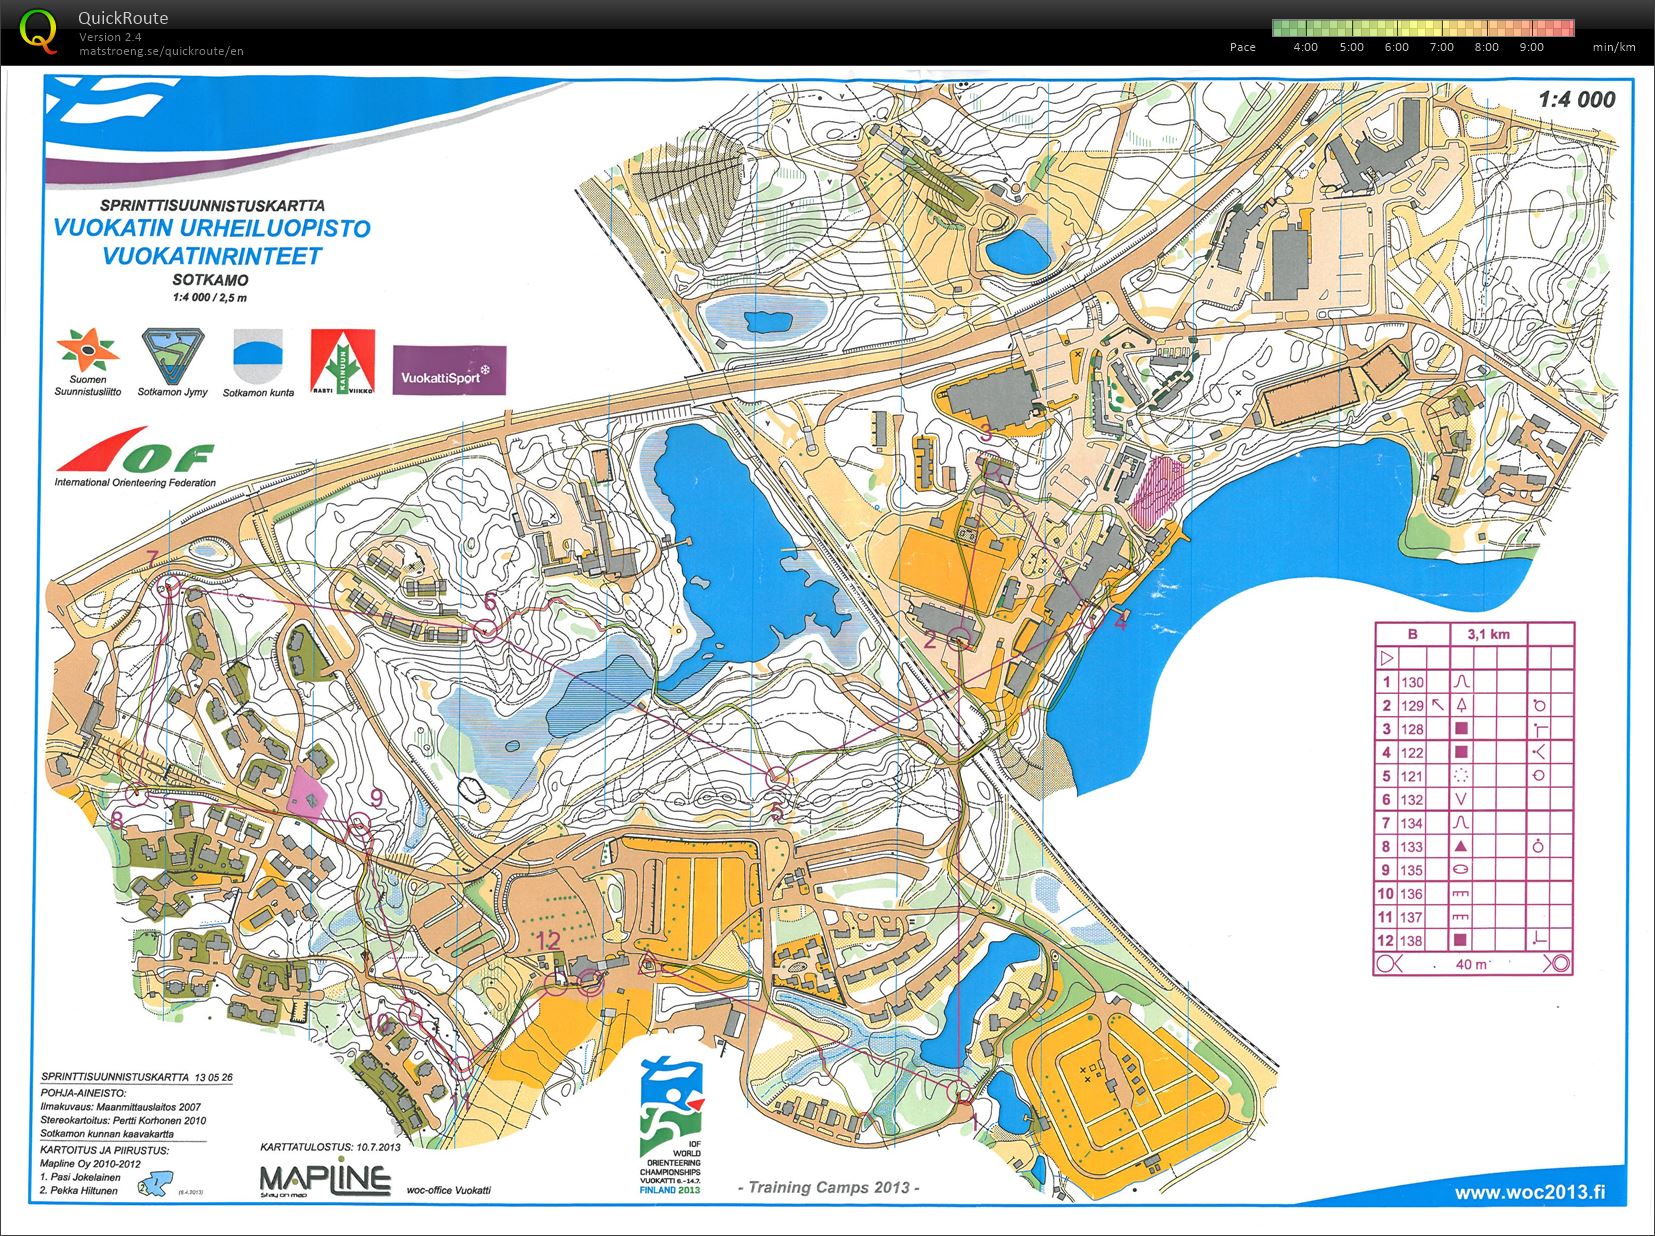Click the purple VuokattiSport logo
Viewport: 1655px width, 1236px height.
point(449,371)
